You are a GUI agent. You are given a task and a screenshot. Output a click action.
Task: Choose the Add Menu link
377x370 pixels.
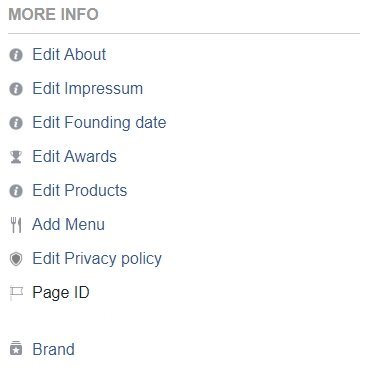(x=68, y=224)
